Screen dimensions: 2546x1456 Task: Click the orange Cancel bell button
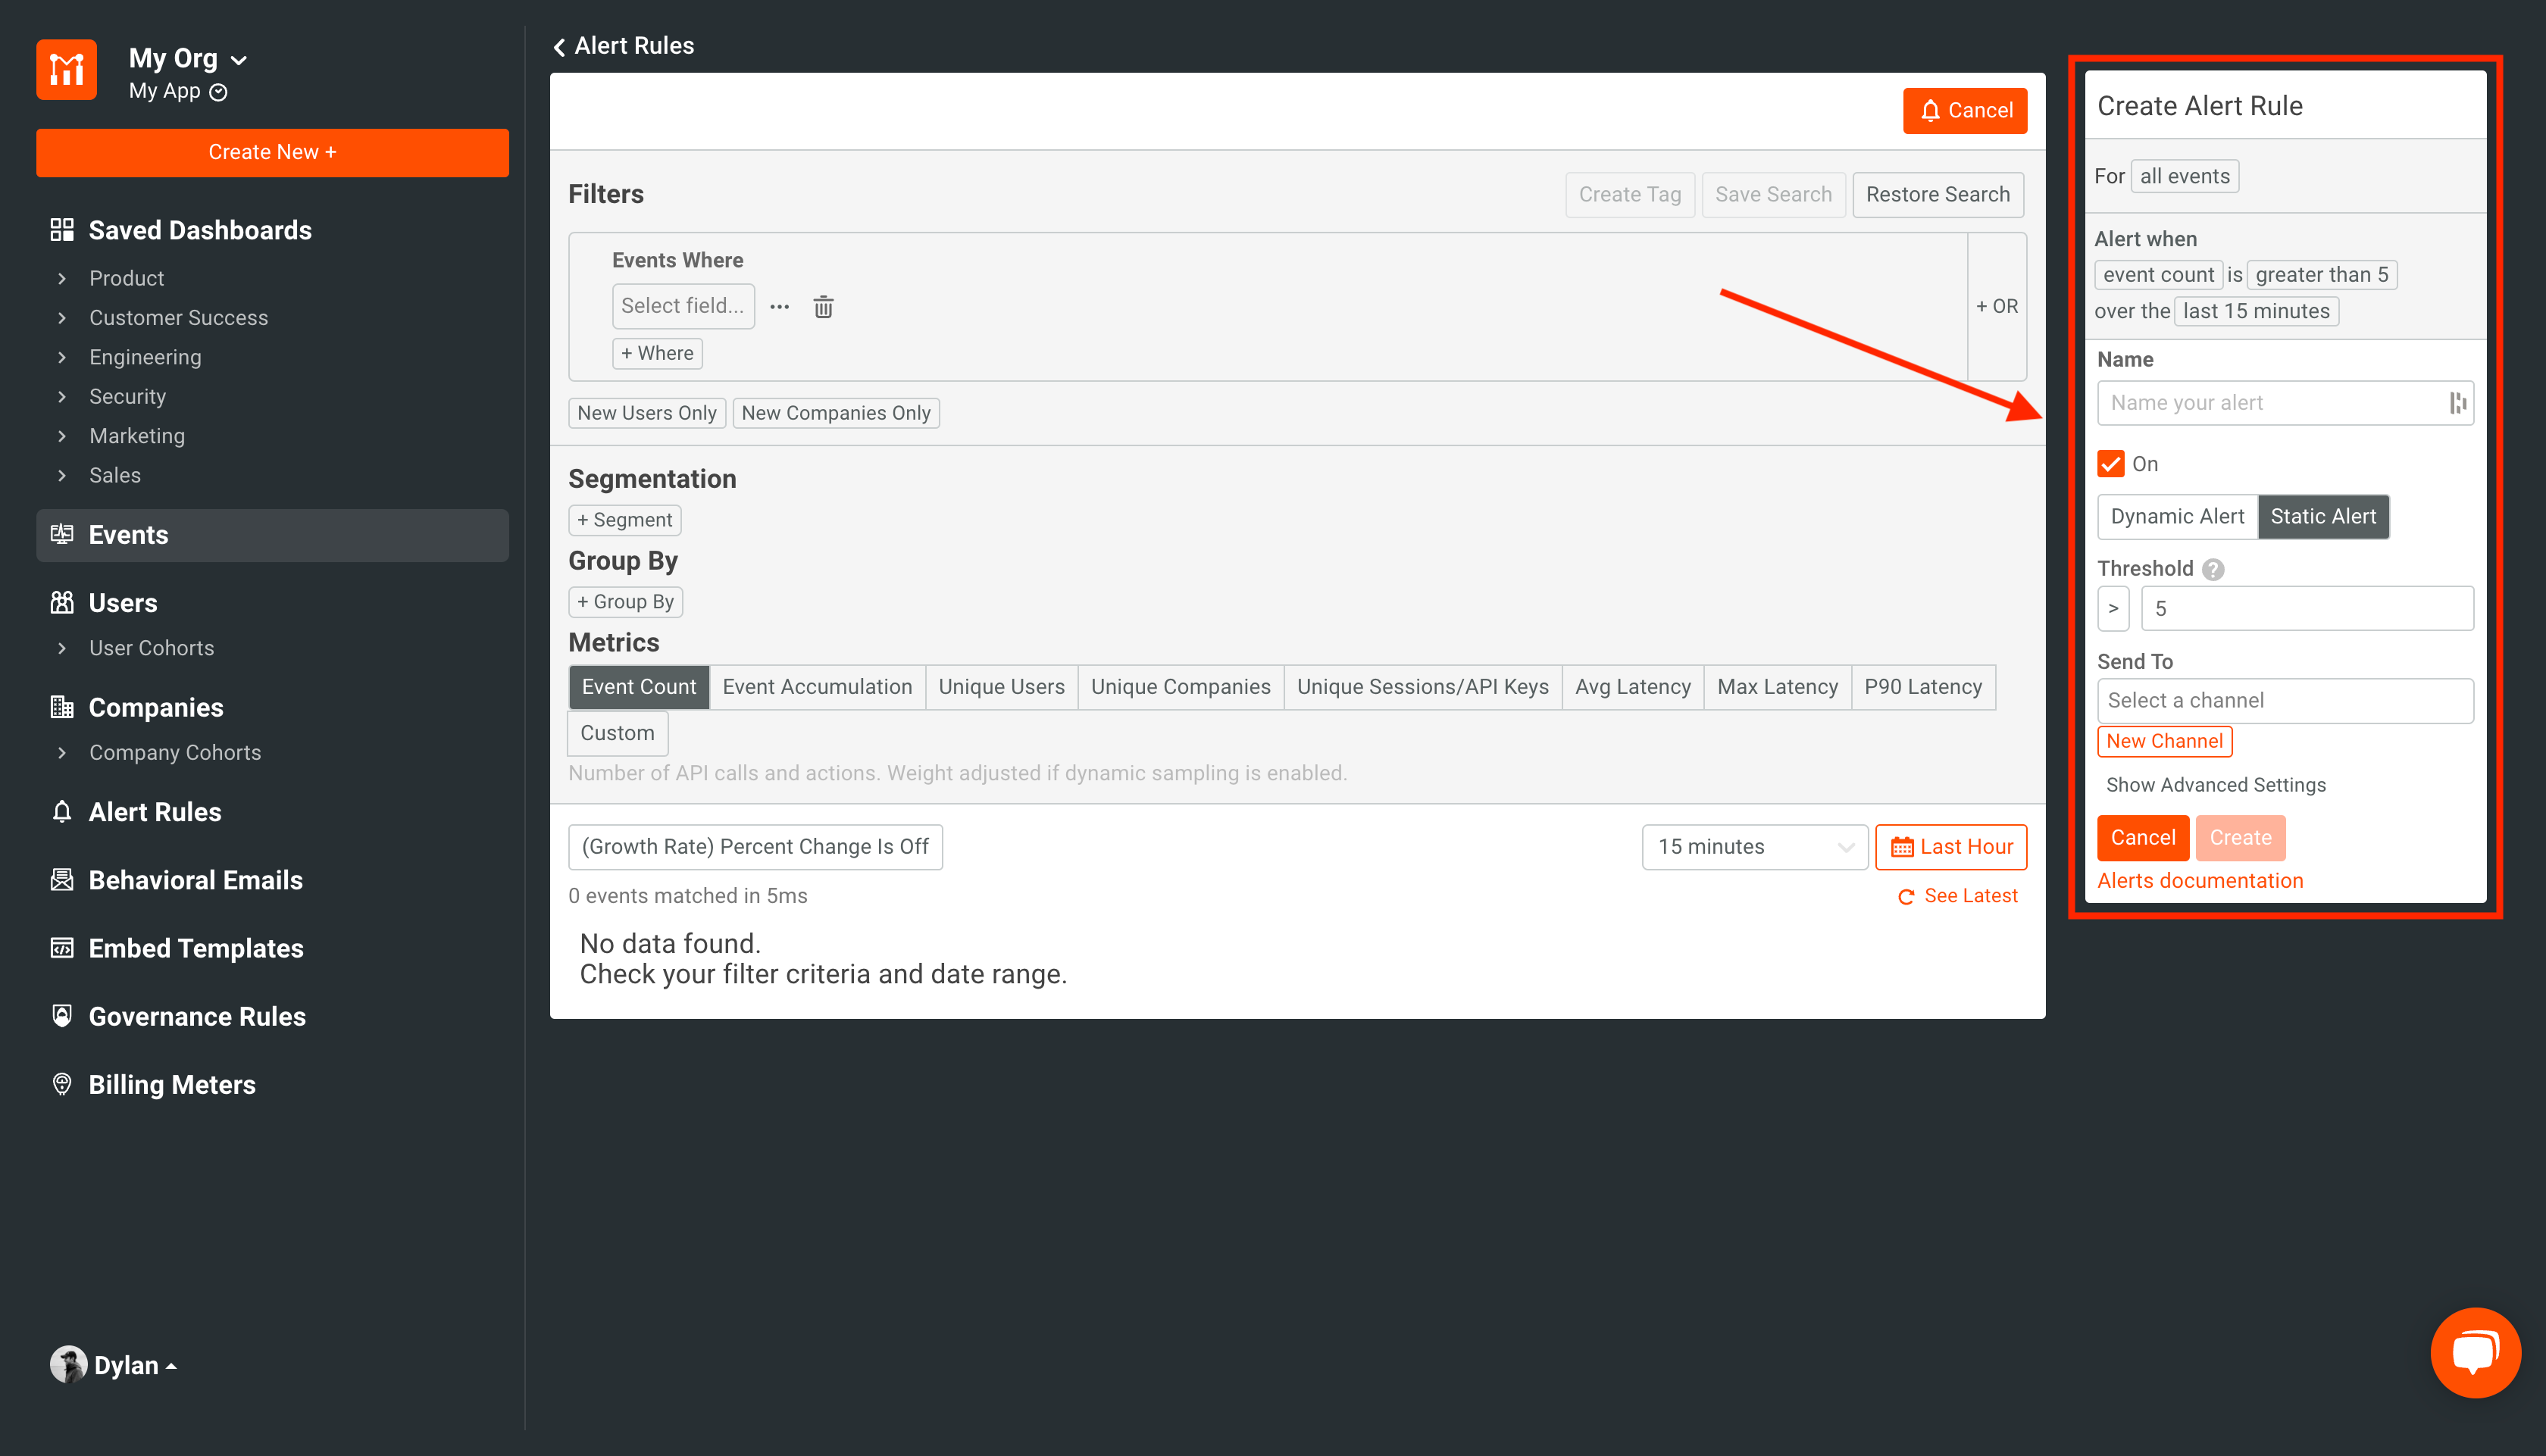coord(1965,110)
